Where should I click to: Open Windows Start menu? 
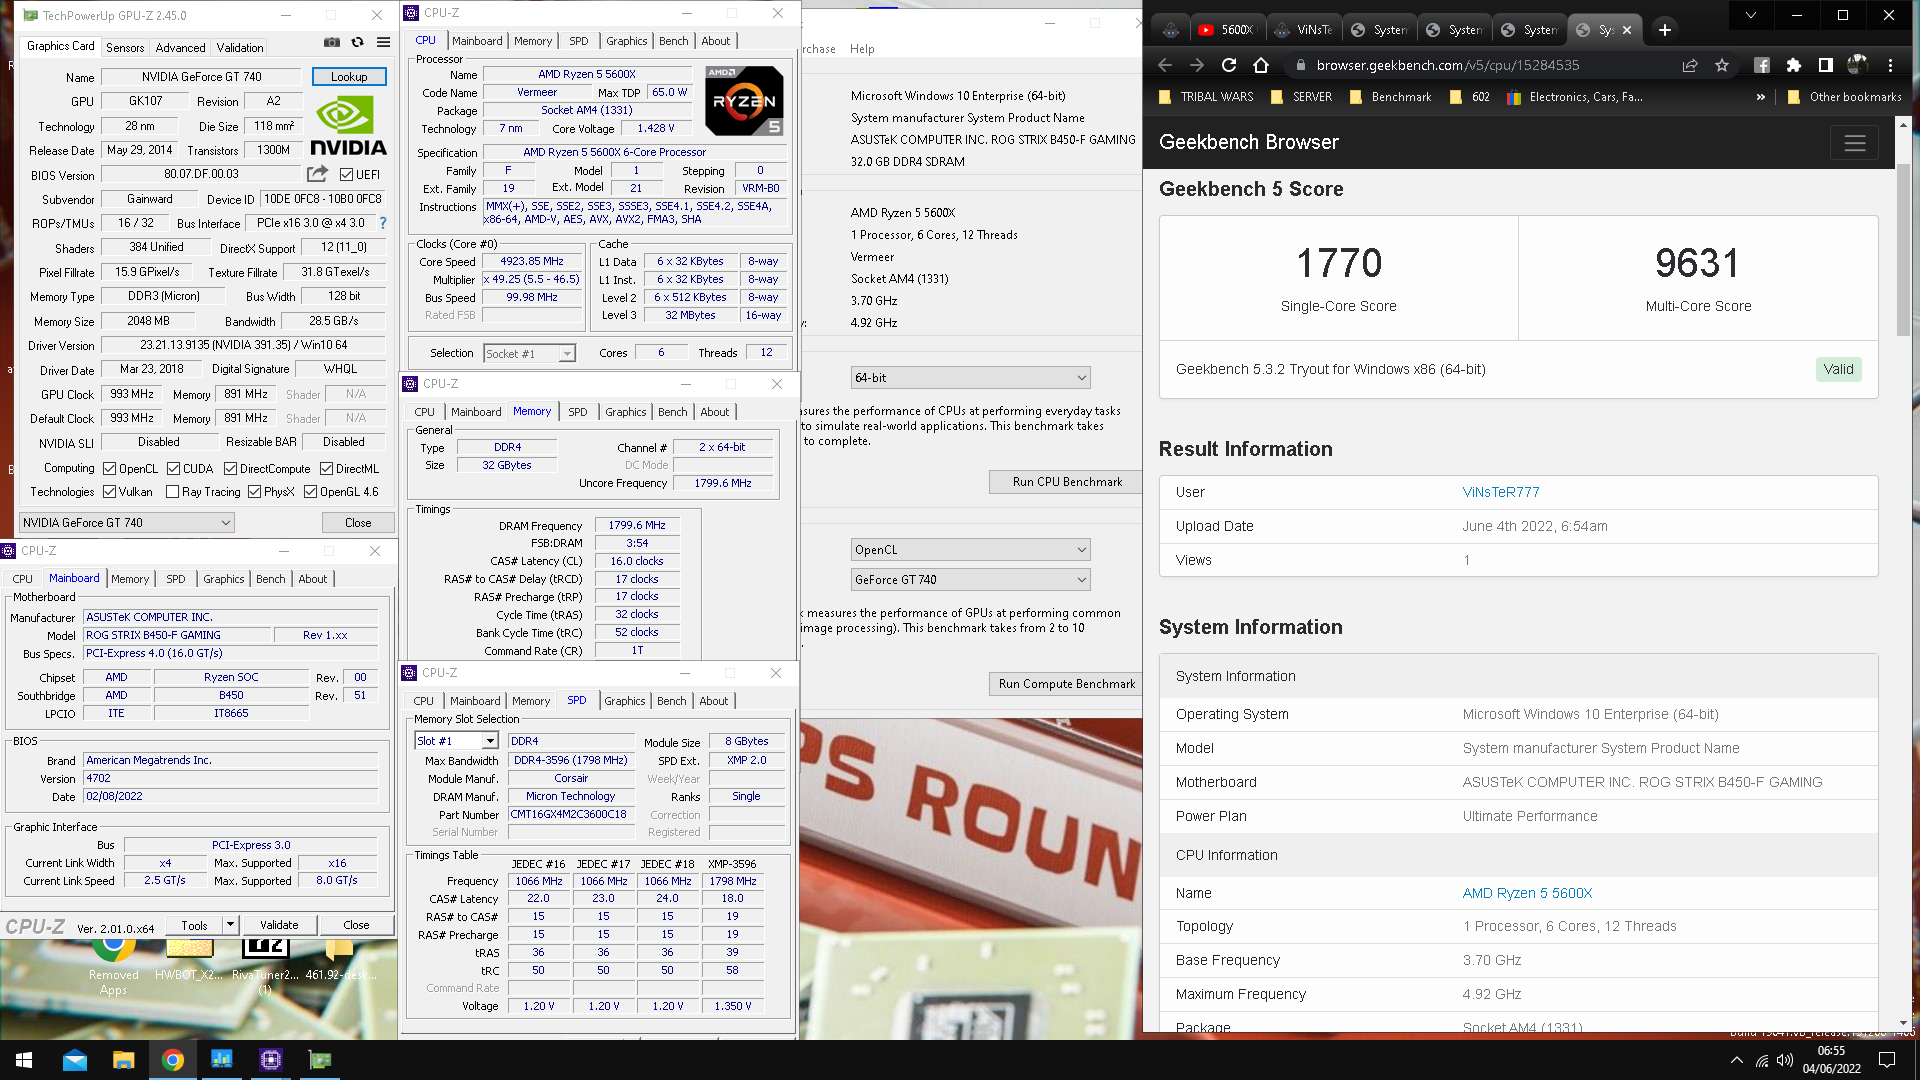click(24, 1060)
